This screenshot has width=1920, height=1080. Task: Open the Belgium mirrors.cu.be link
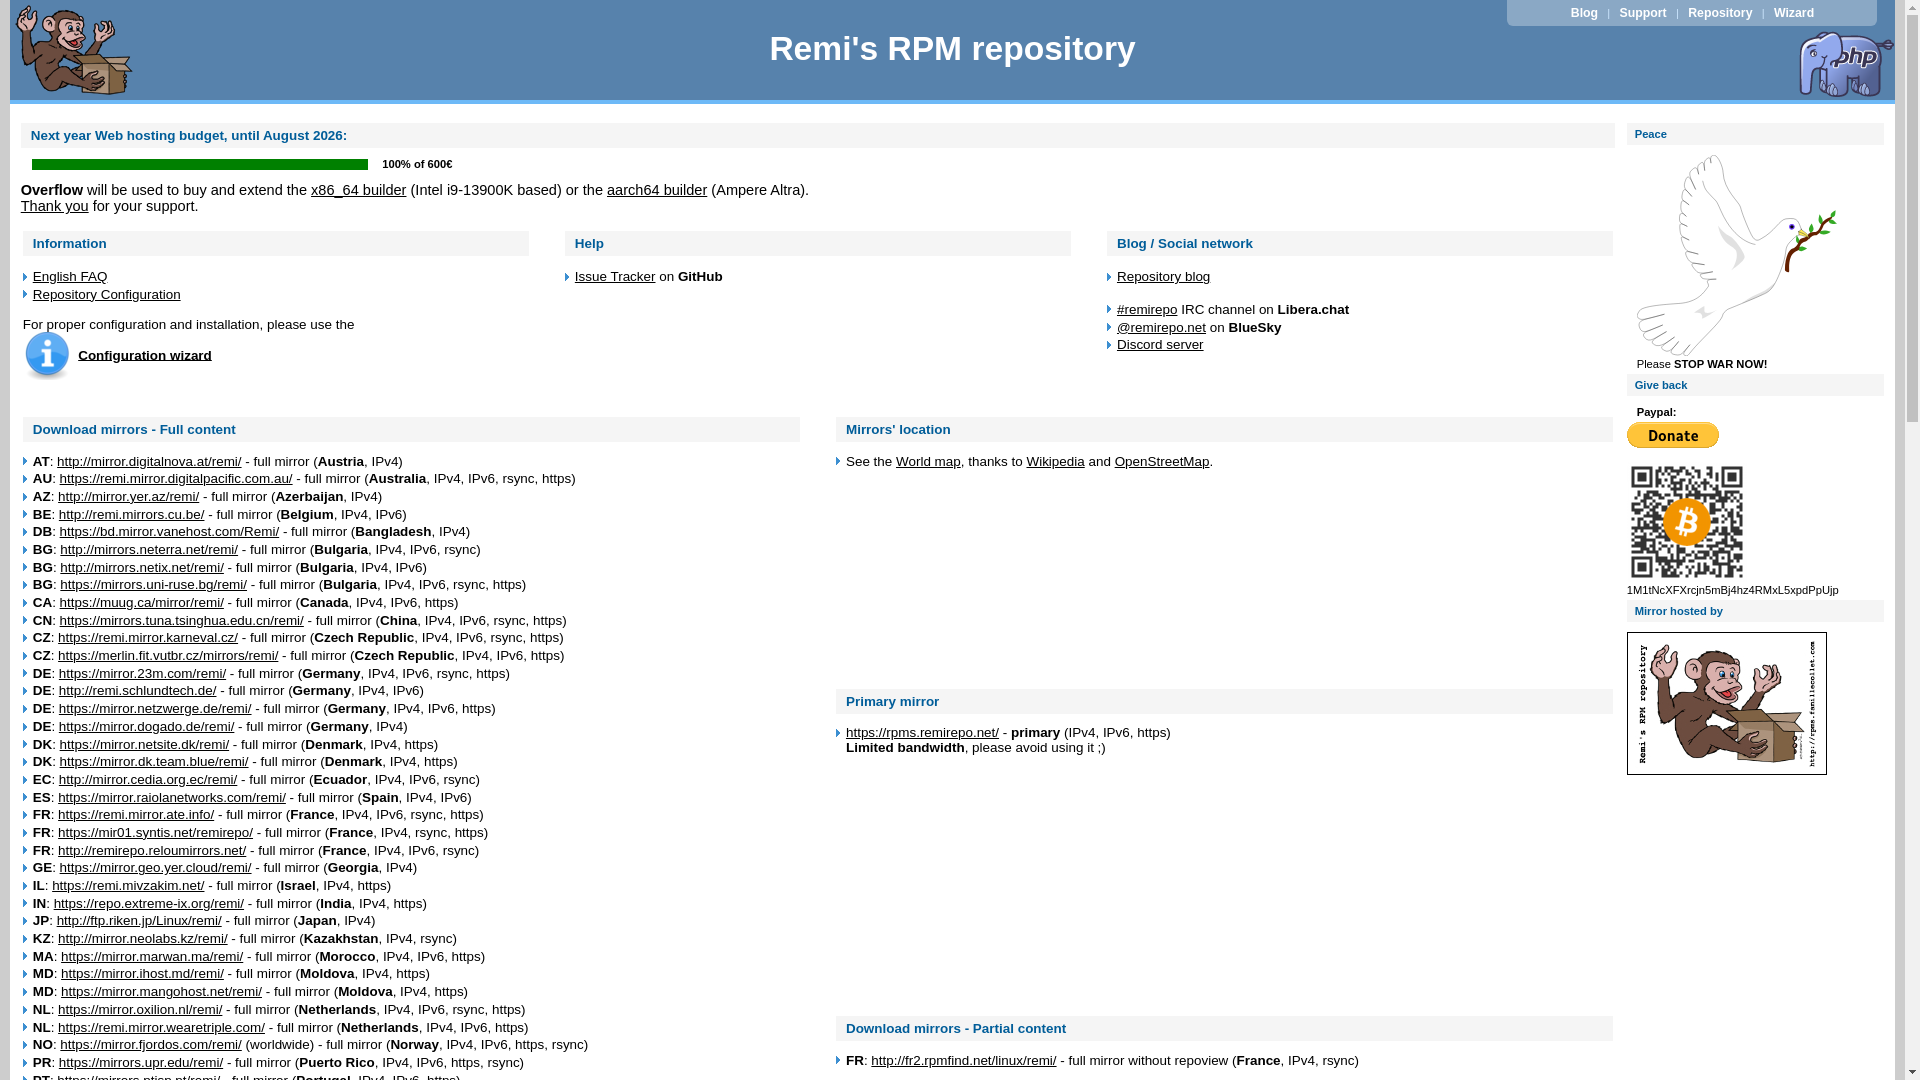point(132,515)
